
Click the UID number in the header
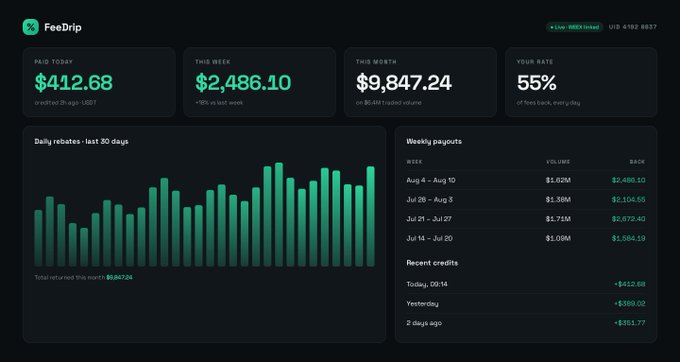[x=633, y=27]
